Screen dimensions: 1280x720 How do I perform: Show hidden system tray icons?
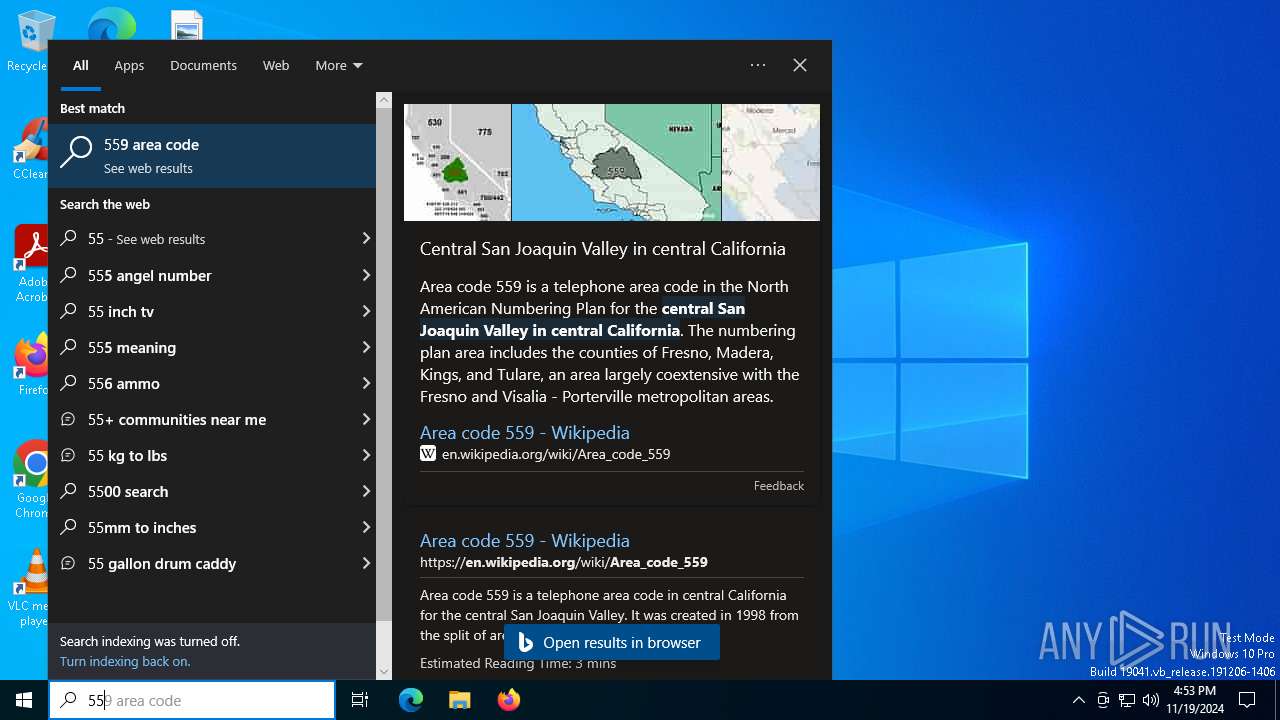click(x=1078, y=700)
